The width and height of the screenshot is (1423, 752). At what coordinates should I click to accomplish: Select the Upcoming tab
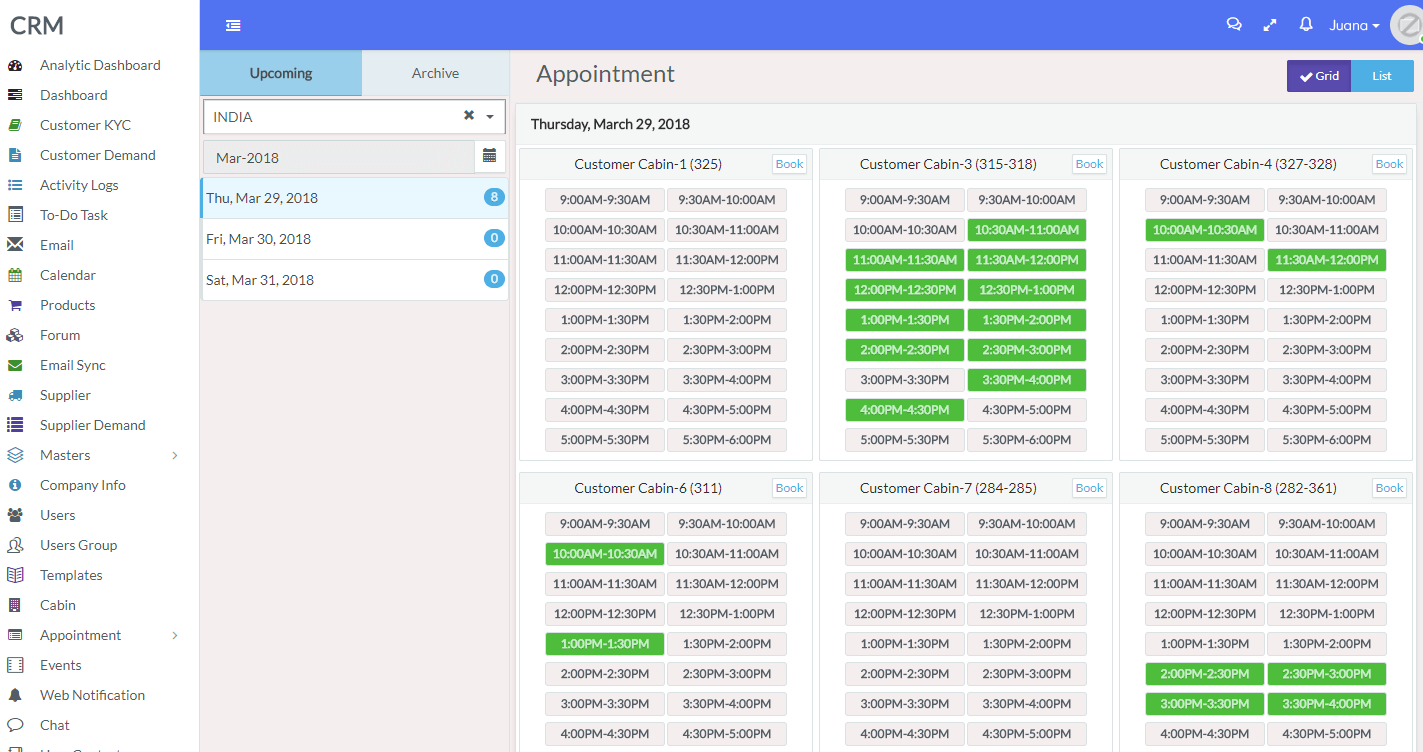281,73
